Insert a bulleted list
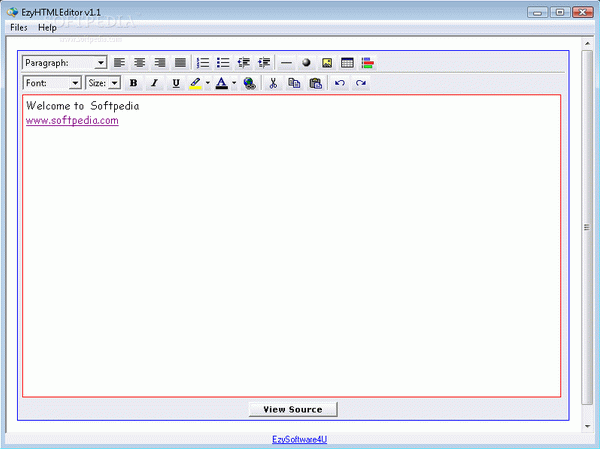Screen dimensions: 600x449 coord(223,63)
